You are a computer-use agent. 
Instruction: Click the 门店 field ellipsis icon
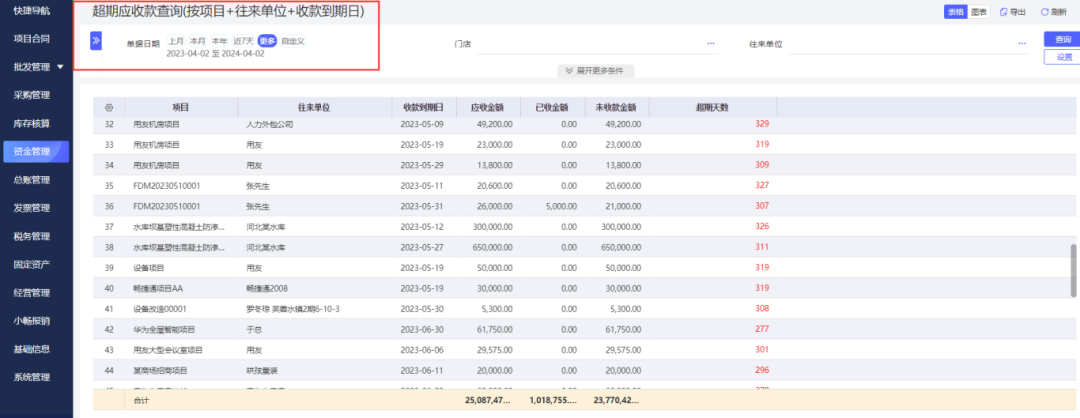[710, 43]
